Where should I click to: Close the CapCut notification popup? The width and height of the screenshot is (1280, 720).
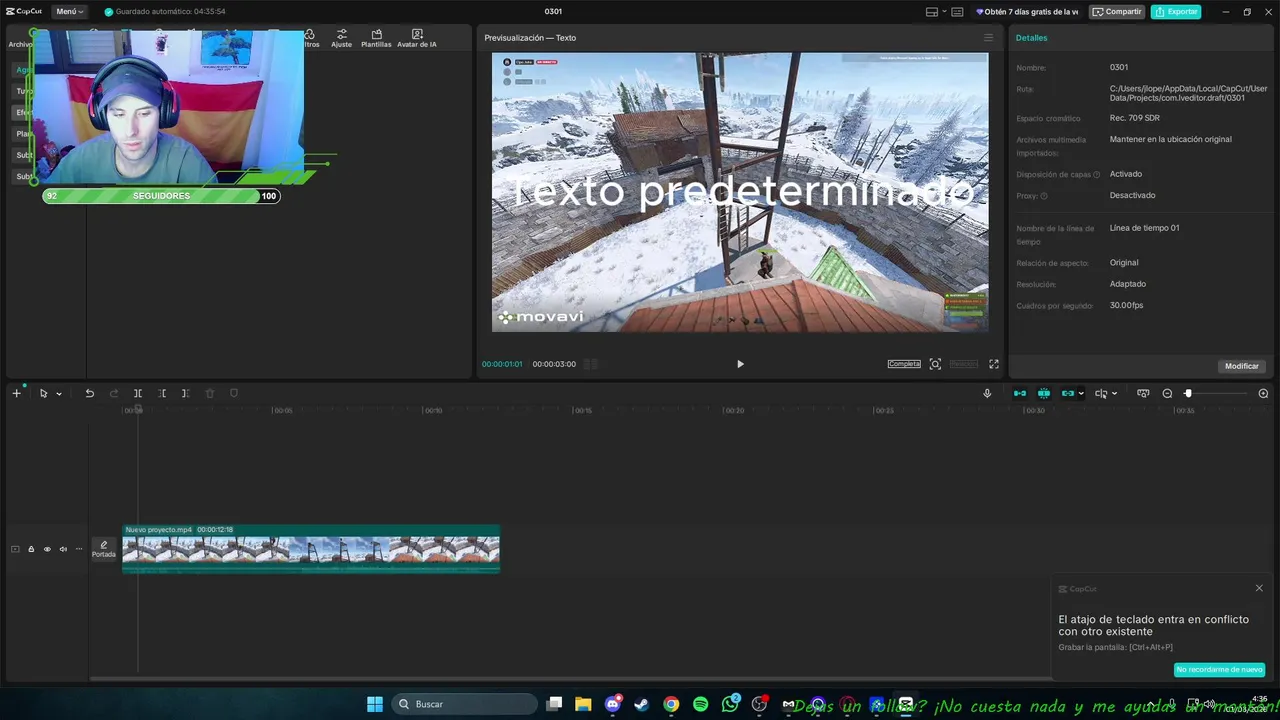pyautogui.click(x=1259, y=588)
